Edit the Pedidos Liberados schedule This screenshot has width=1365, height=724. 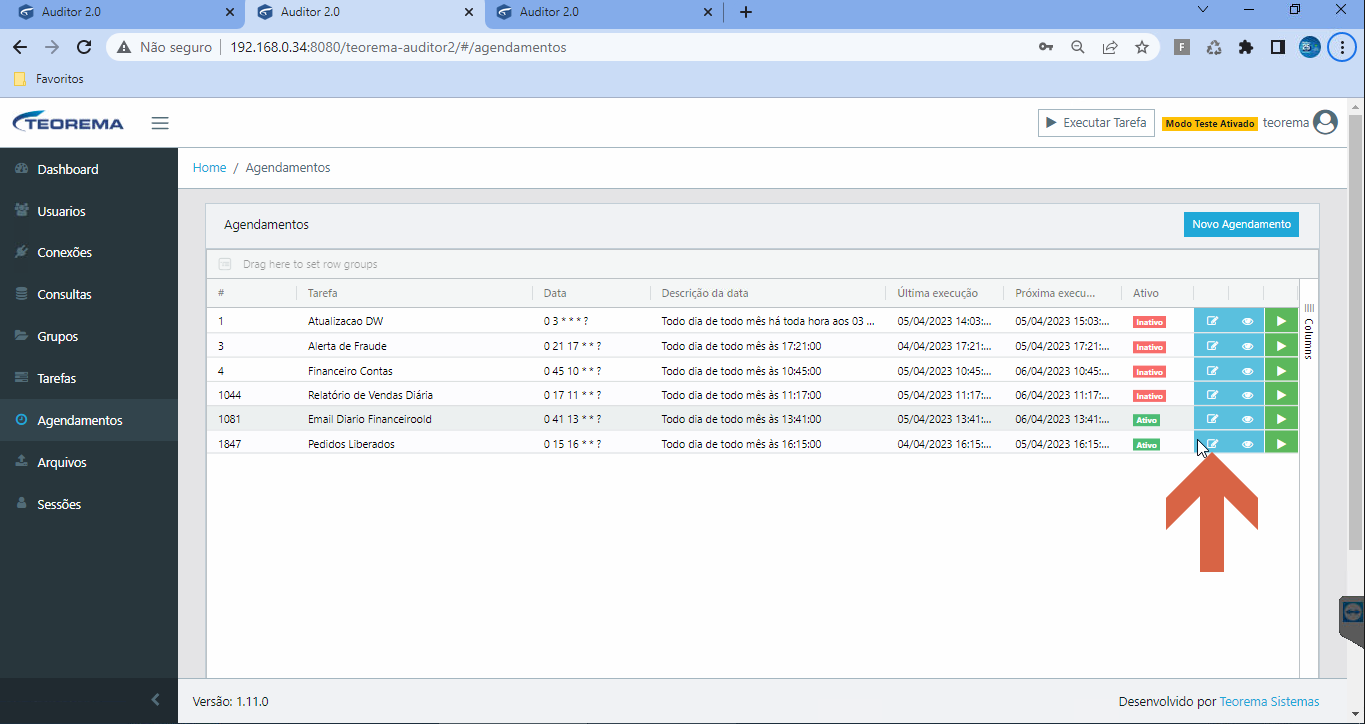tap(1212, 444)
